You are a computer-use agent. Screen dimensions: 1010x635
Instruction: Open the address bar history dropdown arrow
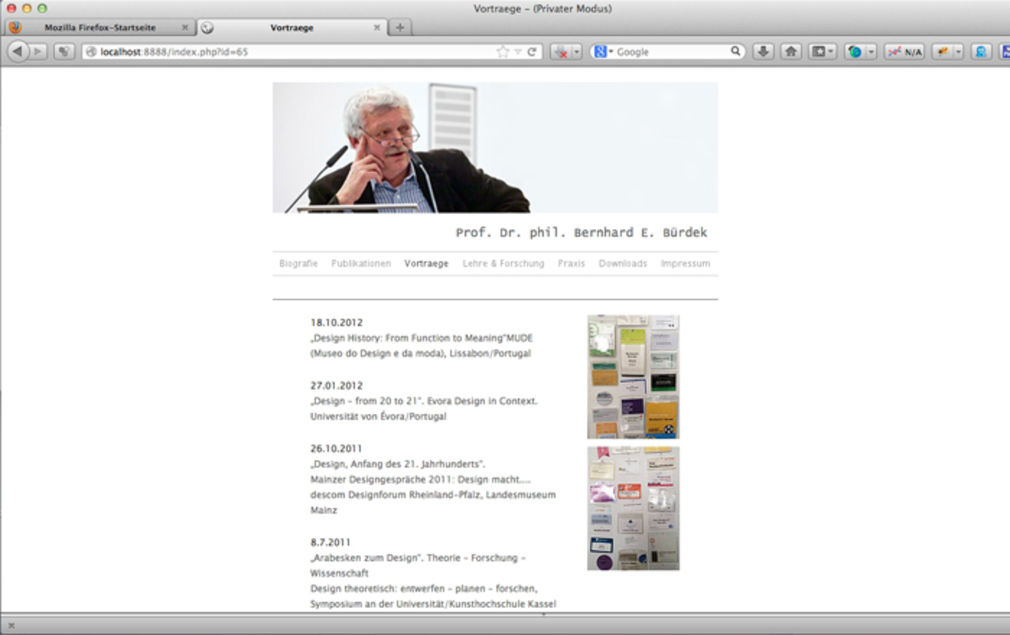point(517,52)
